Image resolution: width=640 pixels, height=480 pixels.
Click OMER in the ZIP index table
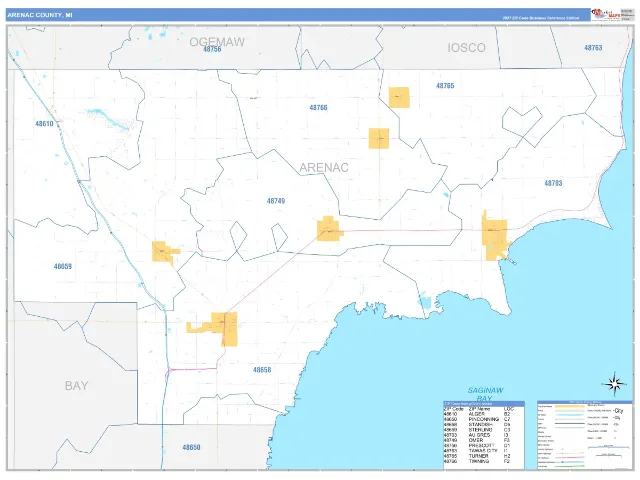click(x=476, y=440)
